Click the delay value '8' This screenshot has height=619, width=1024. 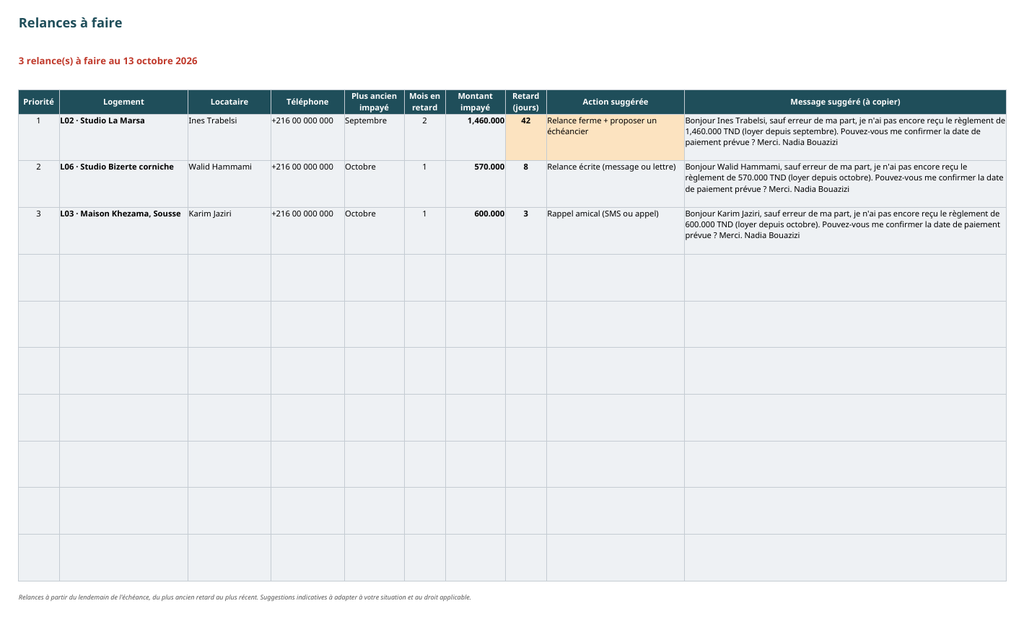point(526,184)
